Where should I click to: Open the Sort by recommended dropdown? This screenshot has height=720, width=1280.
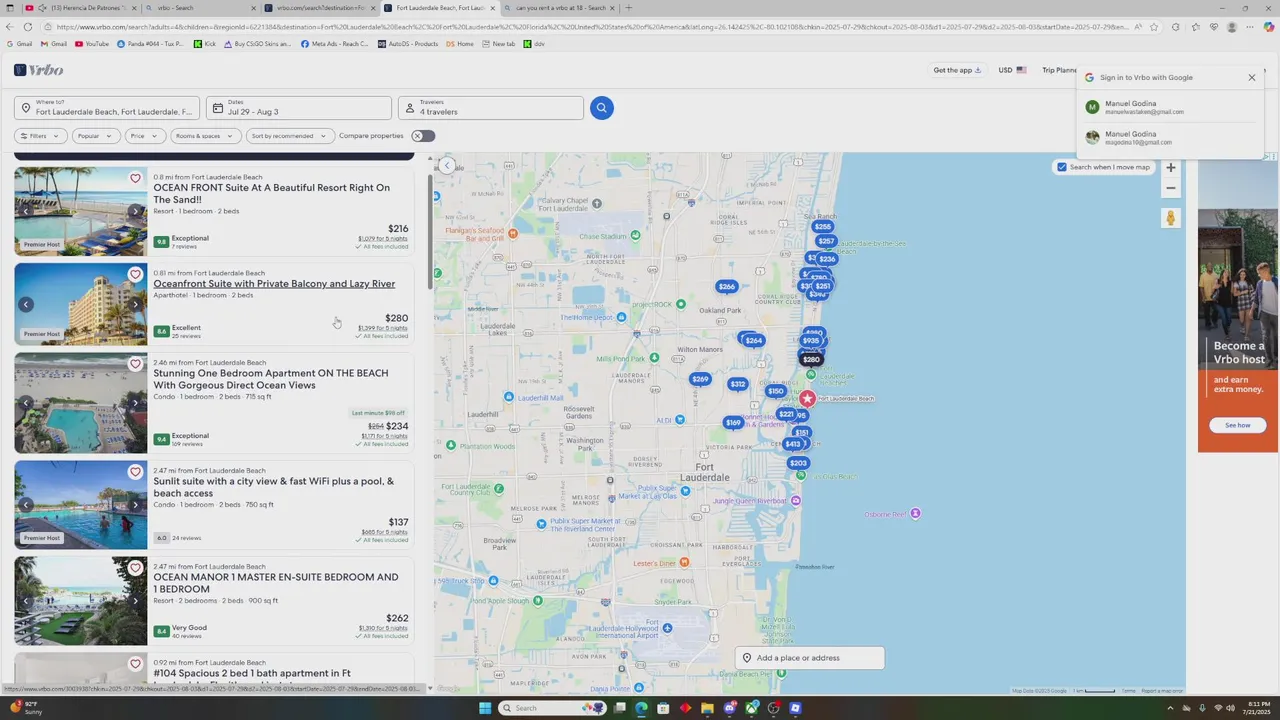(290, 136)
